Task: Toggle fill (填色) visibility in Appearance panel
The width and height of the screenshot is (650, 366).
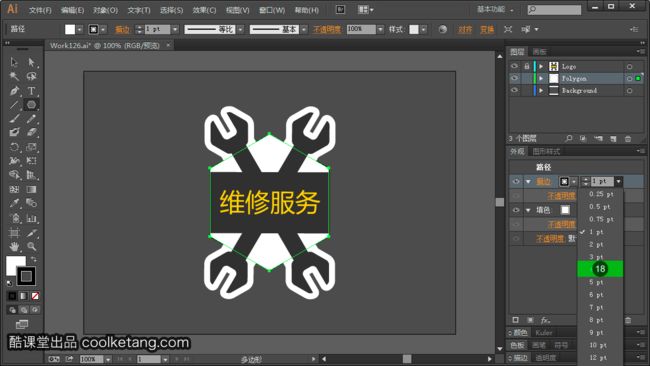Action: click(x=516, y=210)
